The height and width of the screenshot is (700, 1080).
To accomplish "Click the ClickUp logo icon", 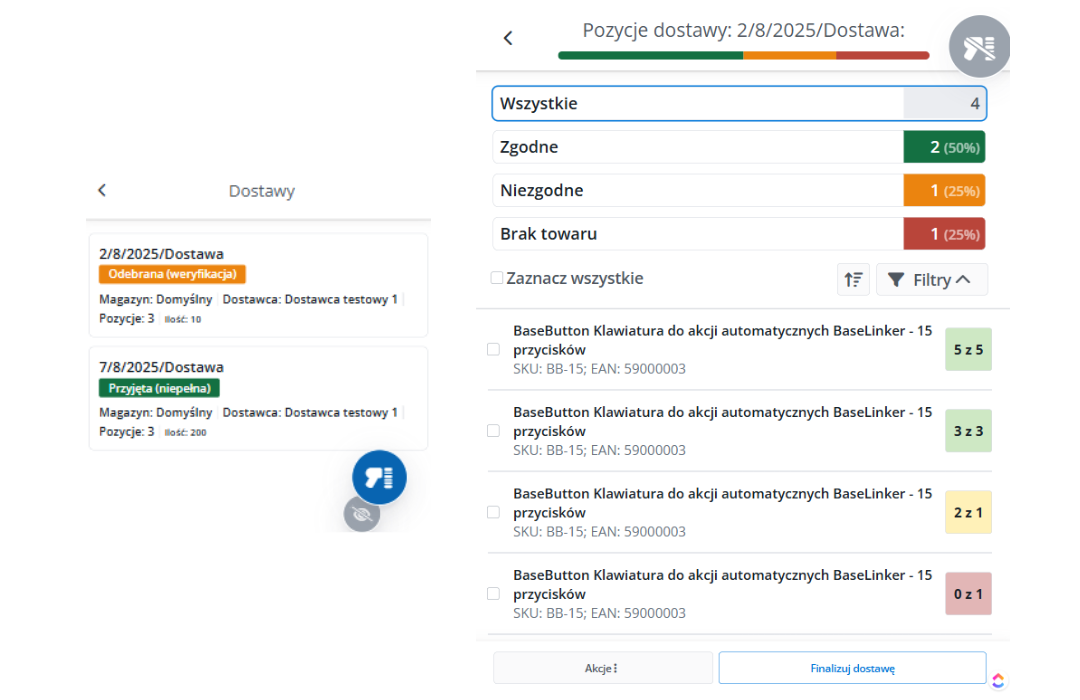I will (x=997, y=681).
